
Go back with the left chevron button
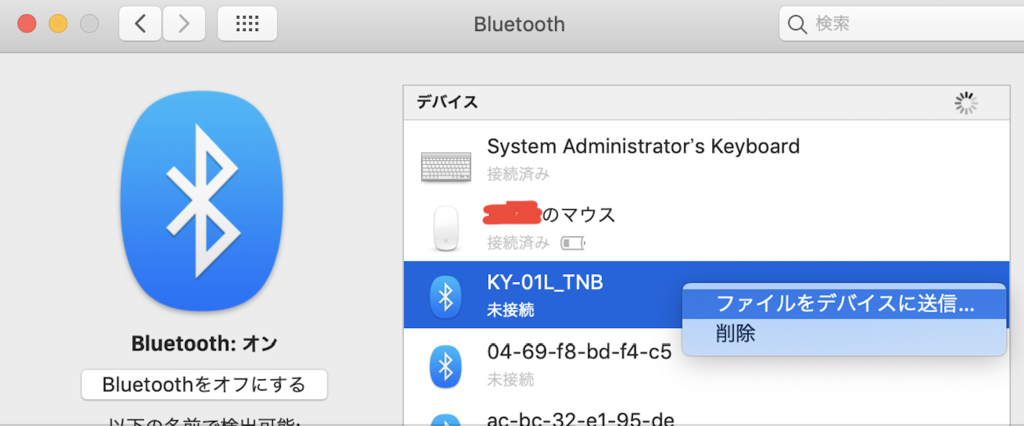140,24
